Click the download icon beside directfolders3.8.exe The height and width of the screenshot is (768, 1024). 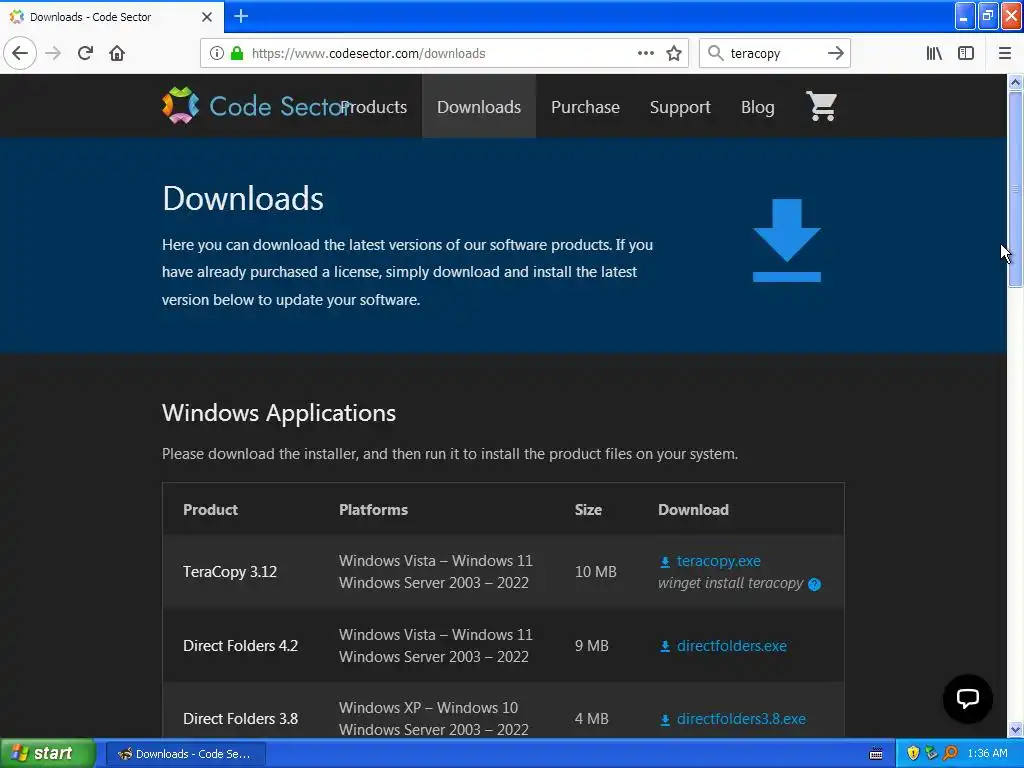point(665,719)
